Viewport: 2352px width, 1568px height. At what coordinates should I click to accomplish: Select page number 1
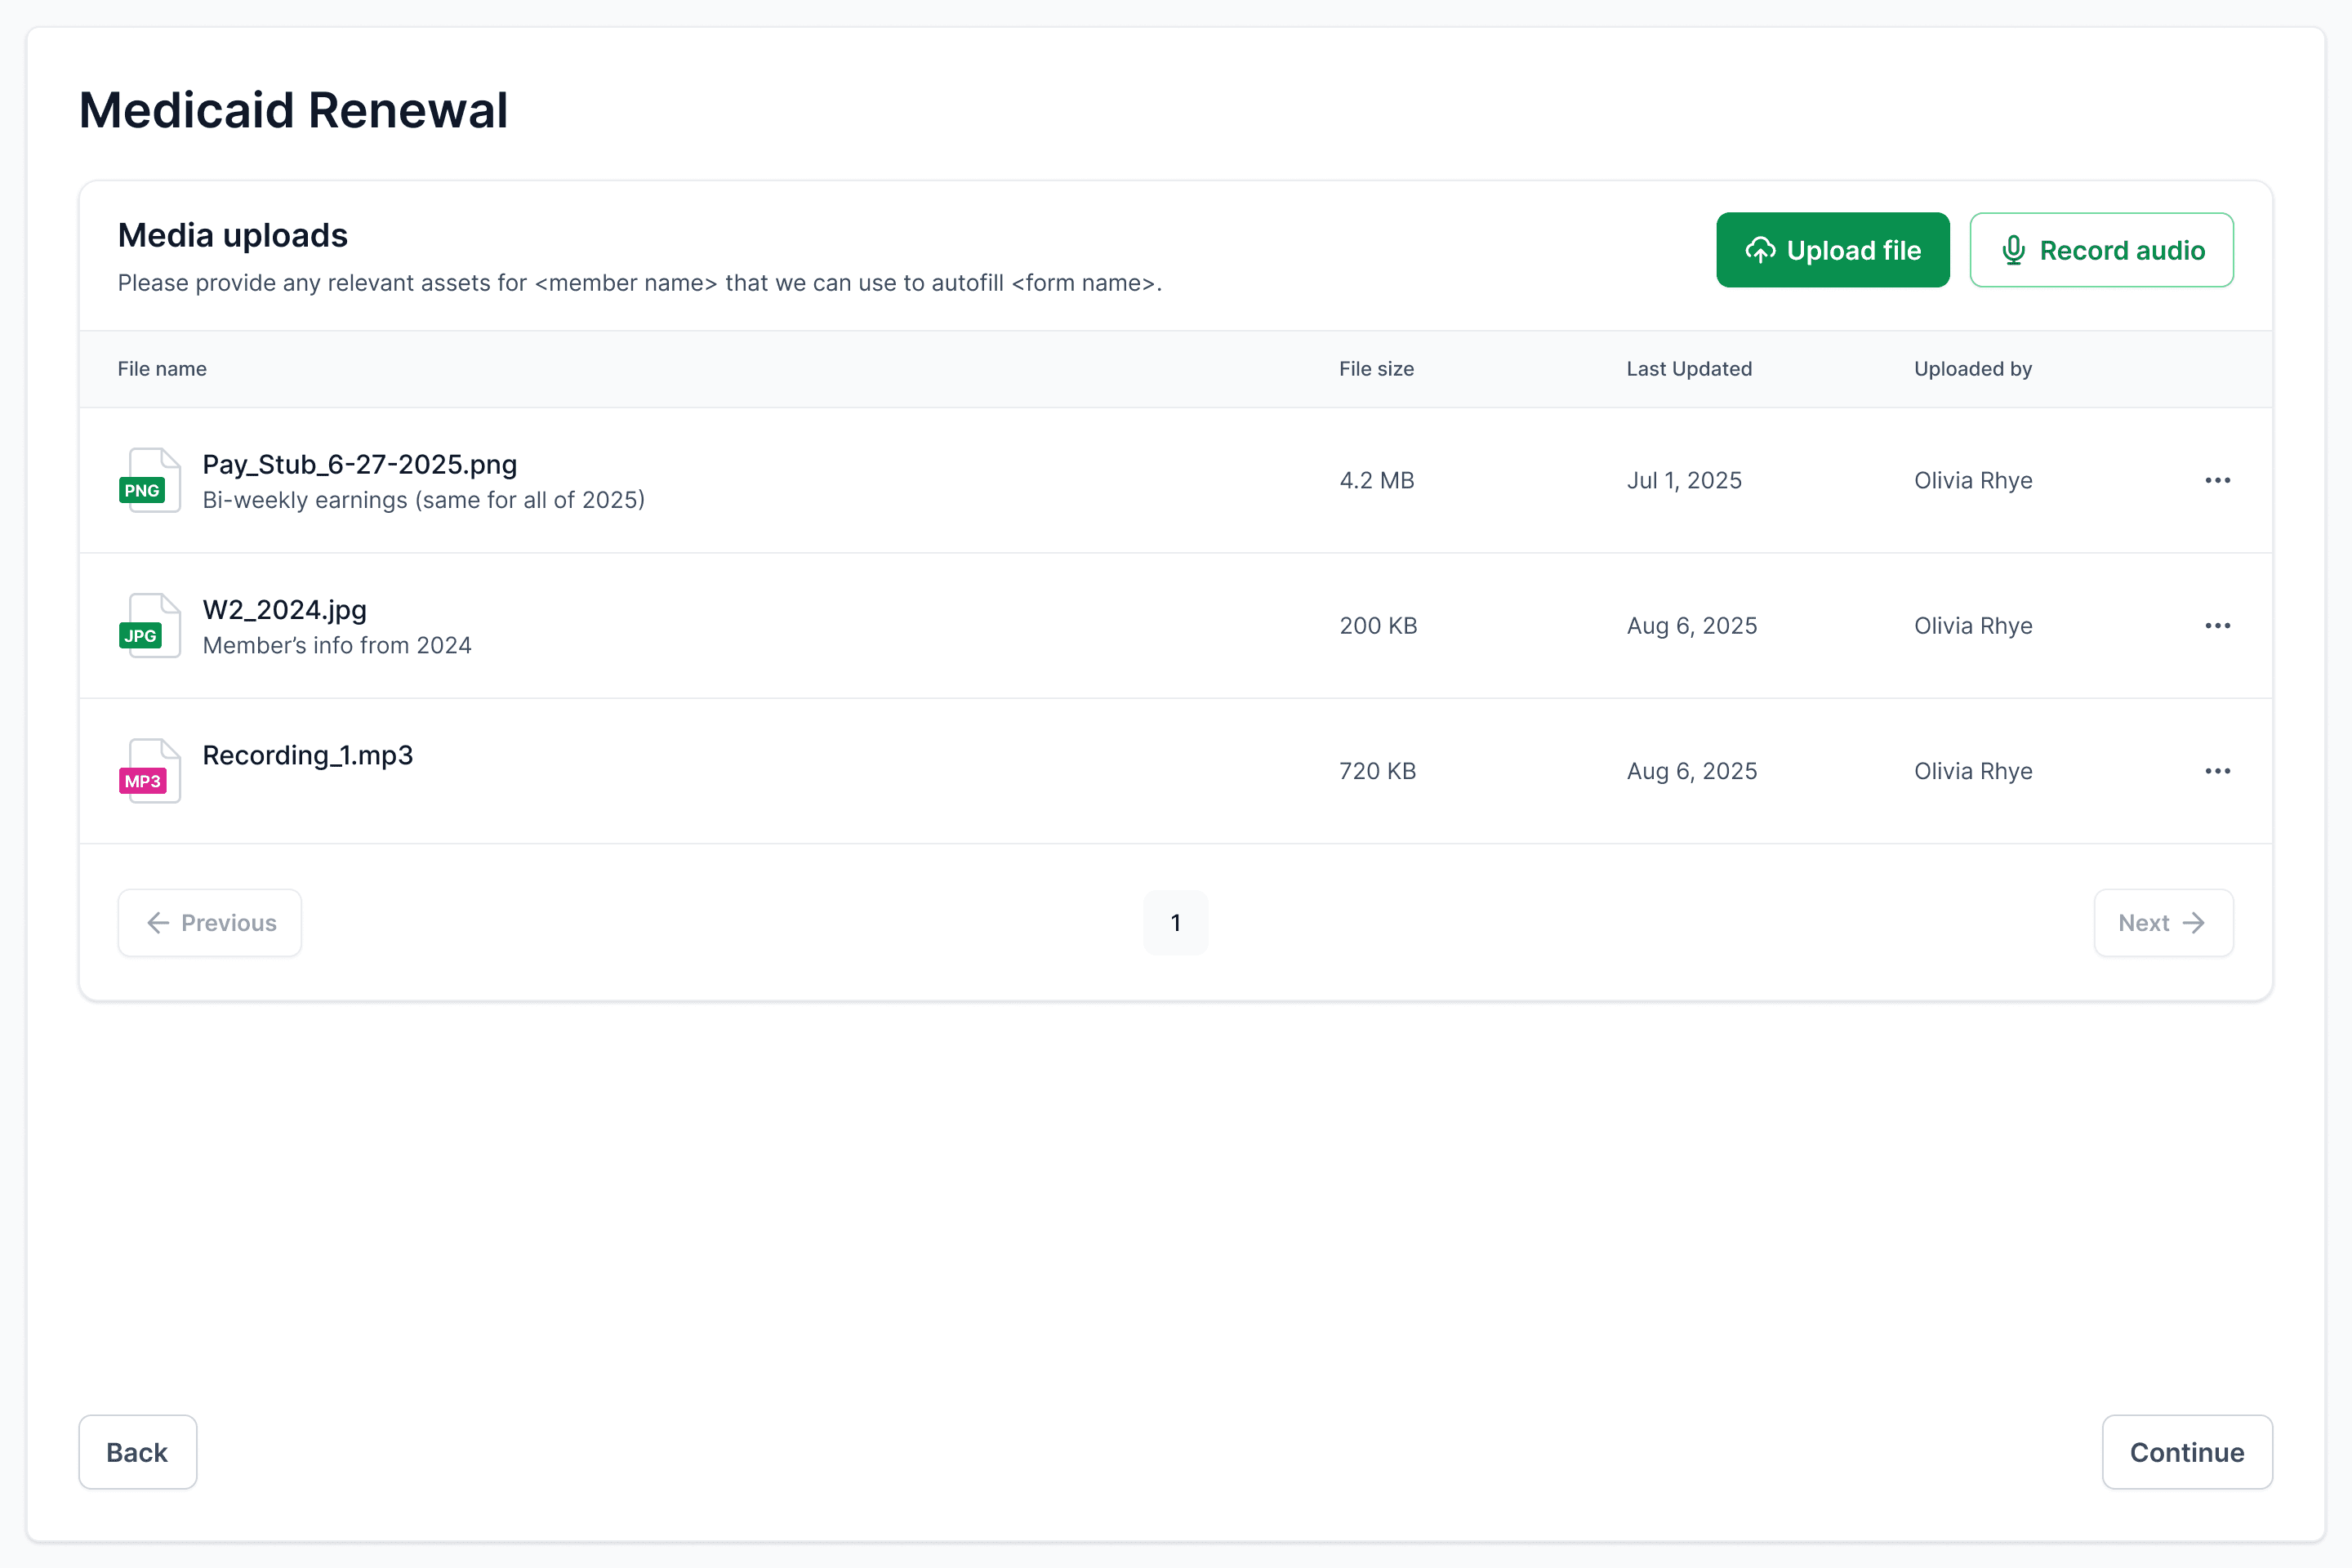click(x=1175, y=923)
